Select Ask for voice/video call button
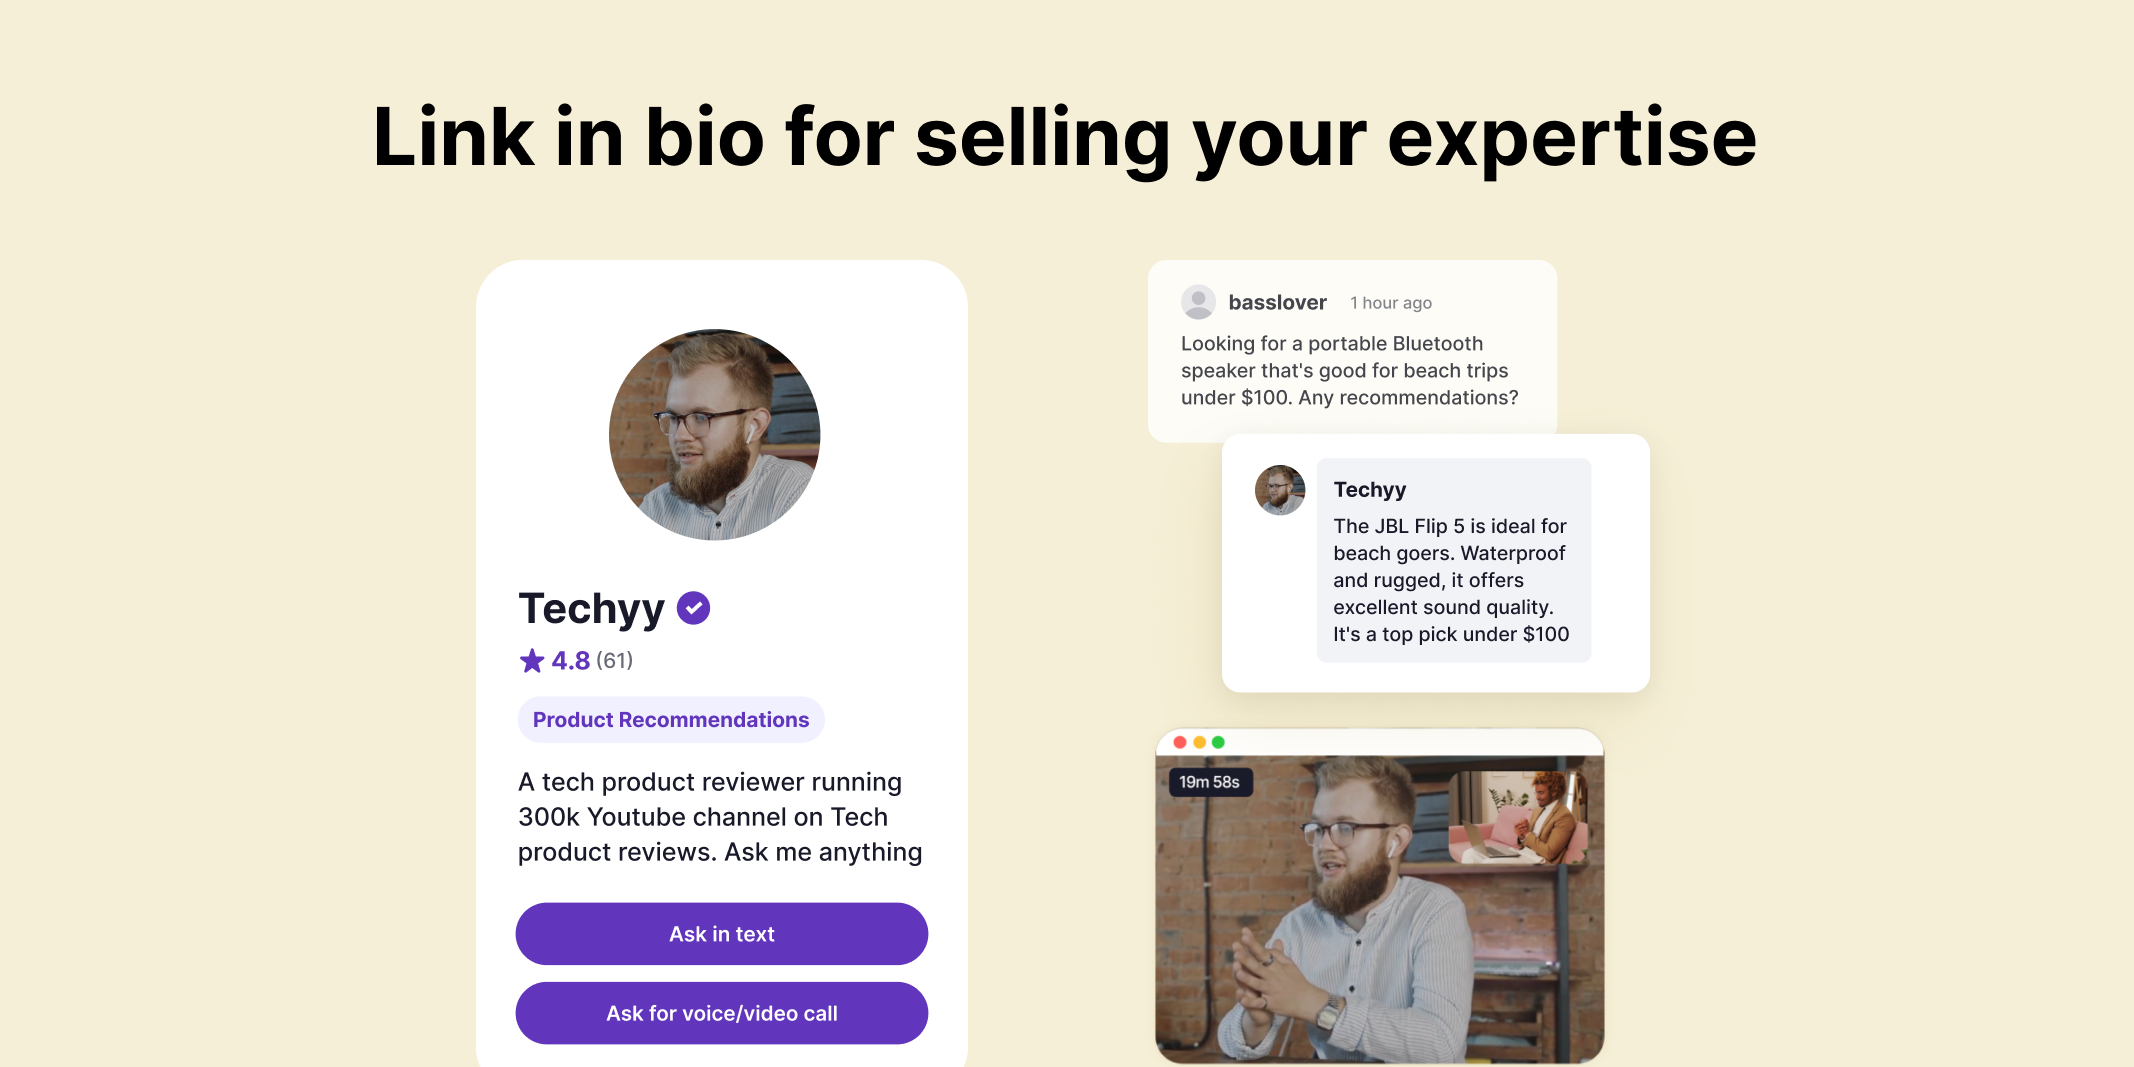Screen dimensions: 2134x1067 click(x=722, y=1013)
